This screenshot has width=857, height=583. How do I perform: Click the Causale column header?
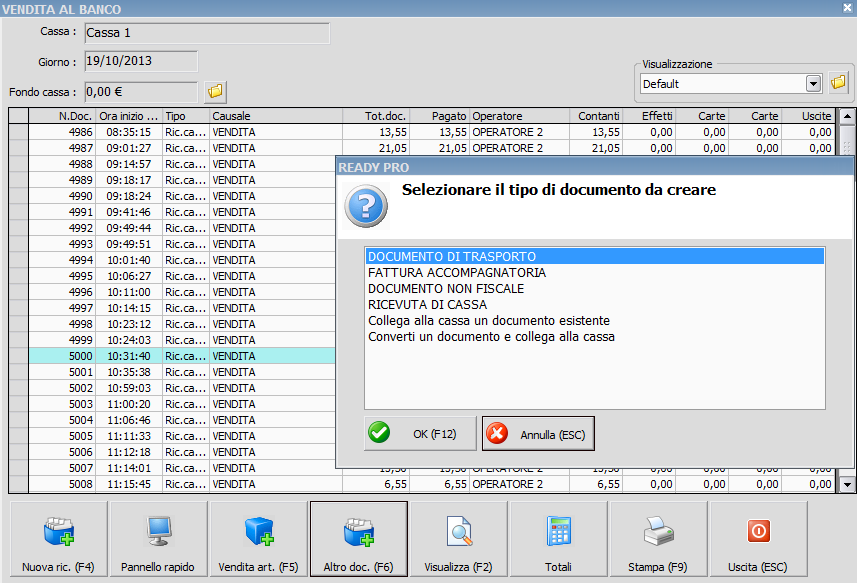pyautogui.click(x=276, y=116)
